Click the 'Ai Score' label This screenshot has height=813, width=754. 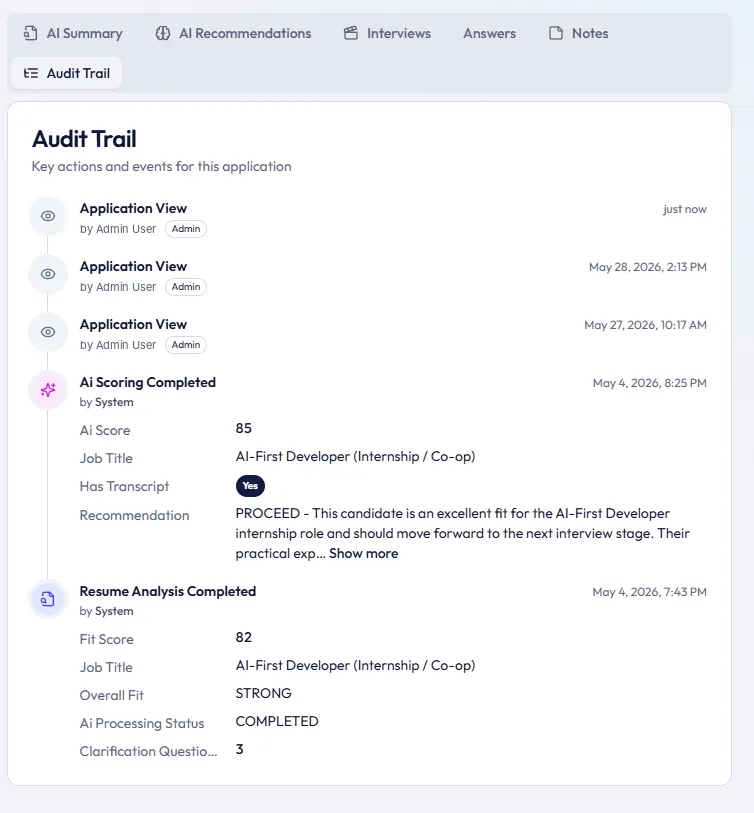105,430
